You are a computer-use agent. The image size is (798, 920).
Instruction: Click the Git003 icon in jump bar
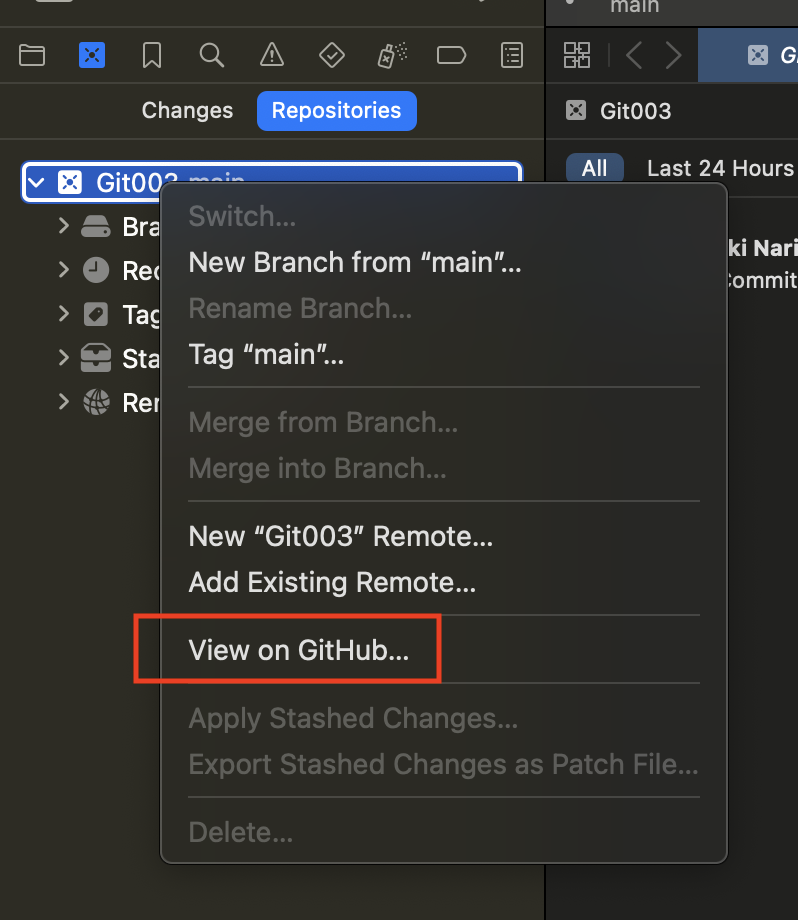[576, 110]
